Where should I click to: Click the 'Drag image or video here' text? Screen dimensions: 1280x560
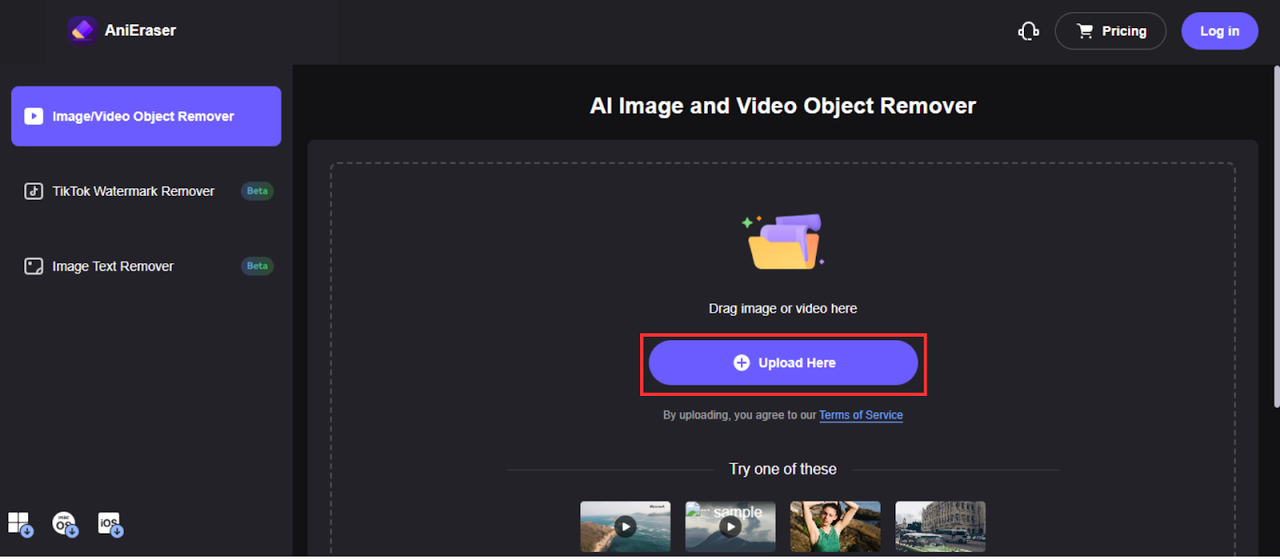pyautogui.click(x=783, y=308)
